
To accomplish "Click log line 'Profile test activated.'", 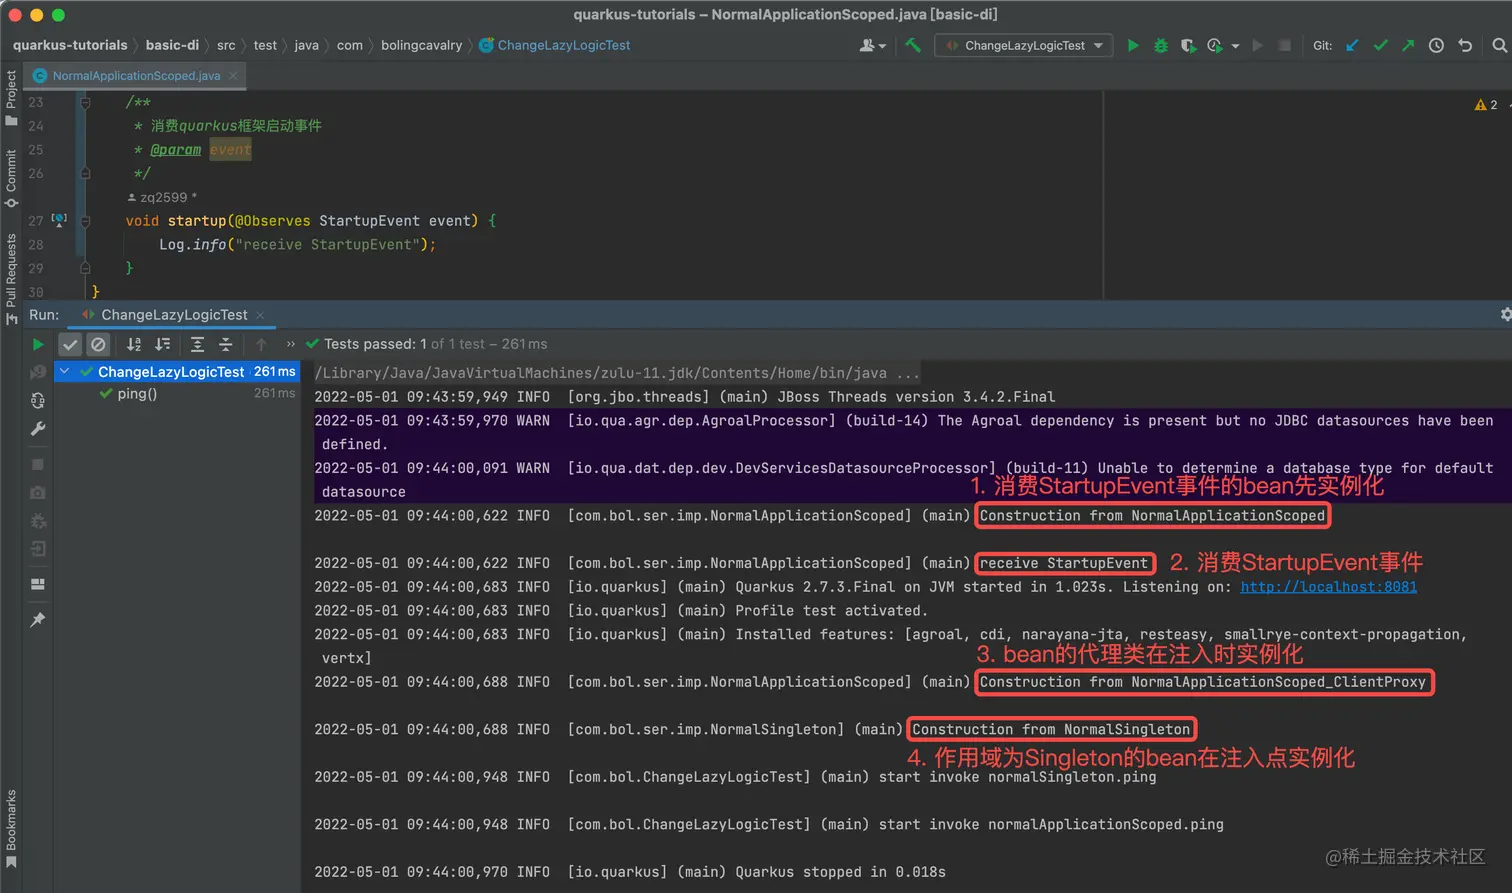I will tap(831, 611).
